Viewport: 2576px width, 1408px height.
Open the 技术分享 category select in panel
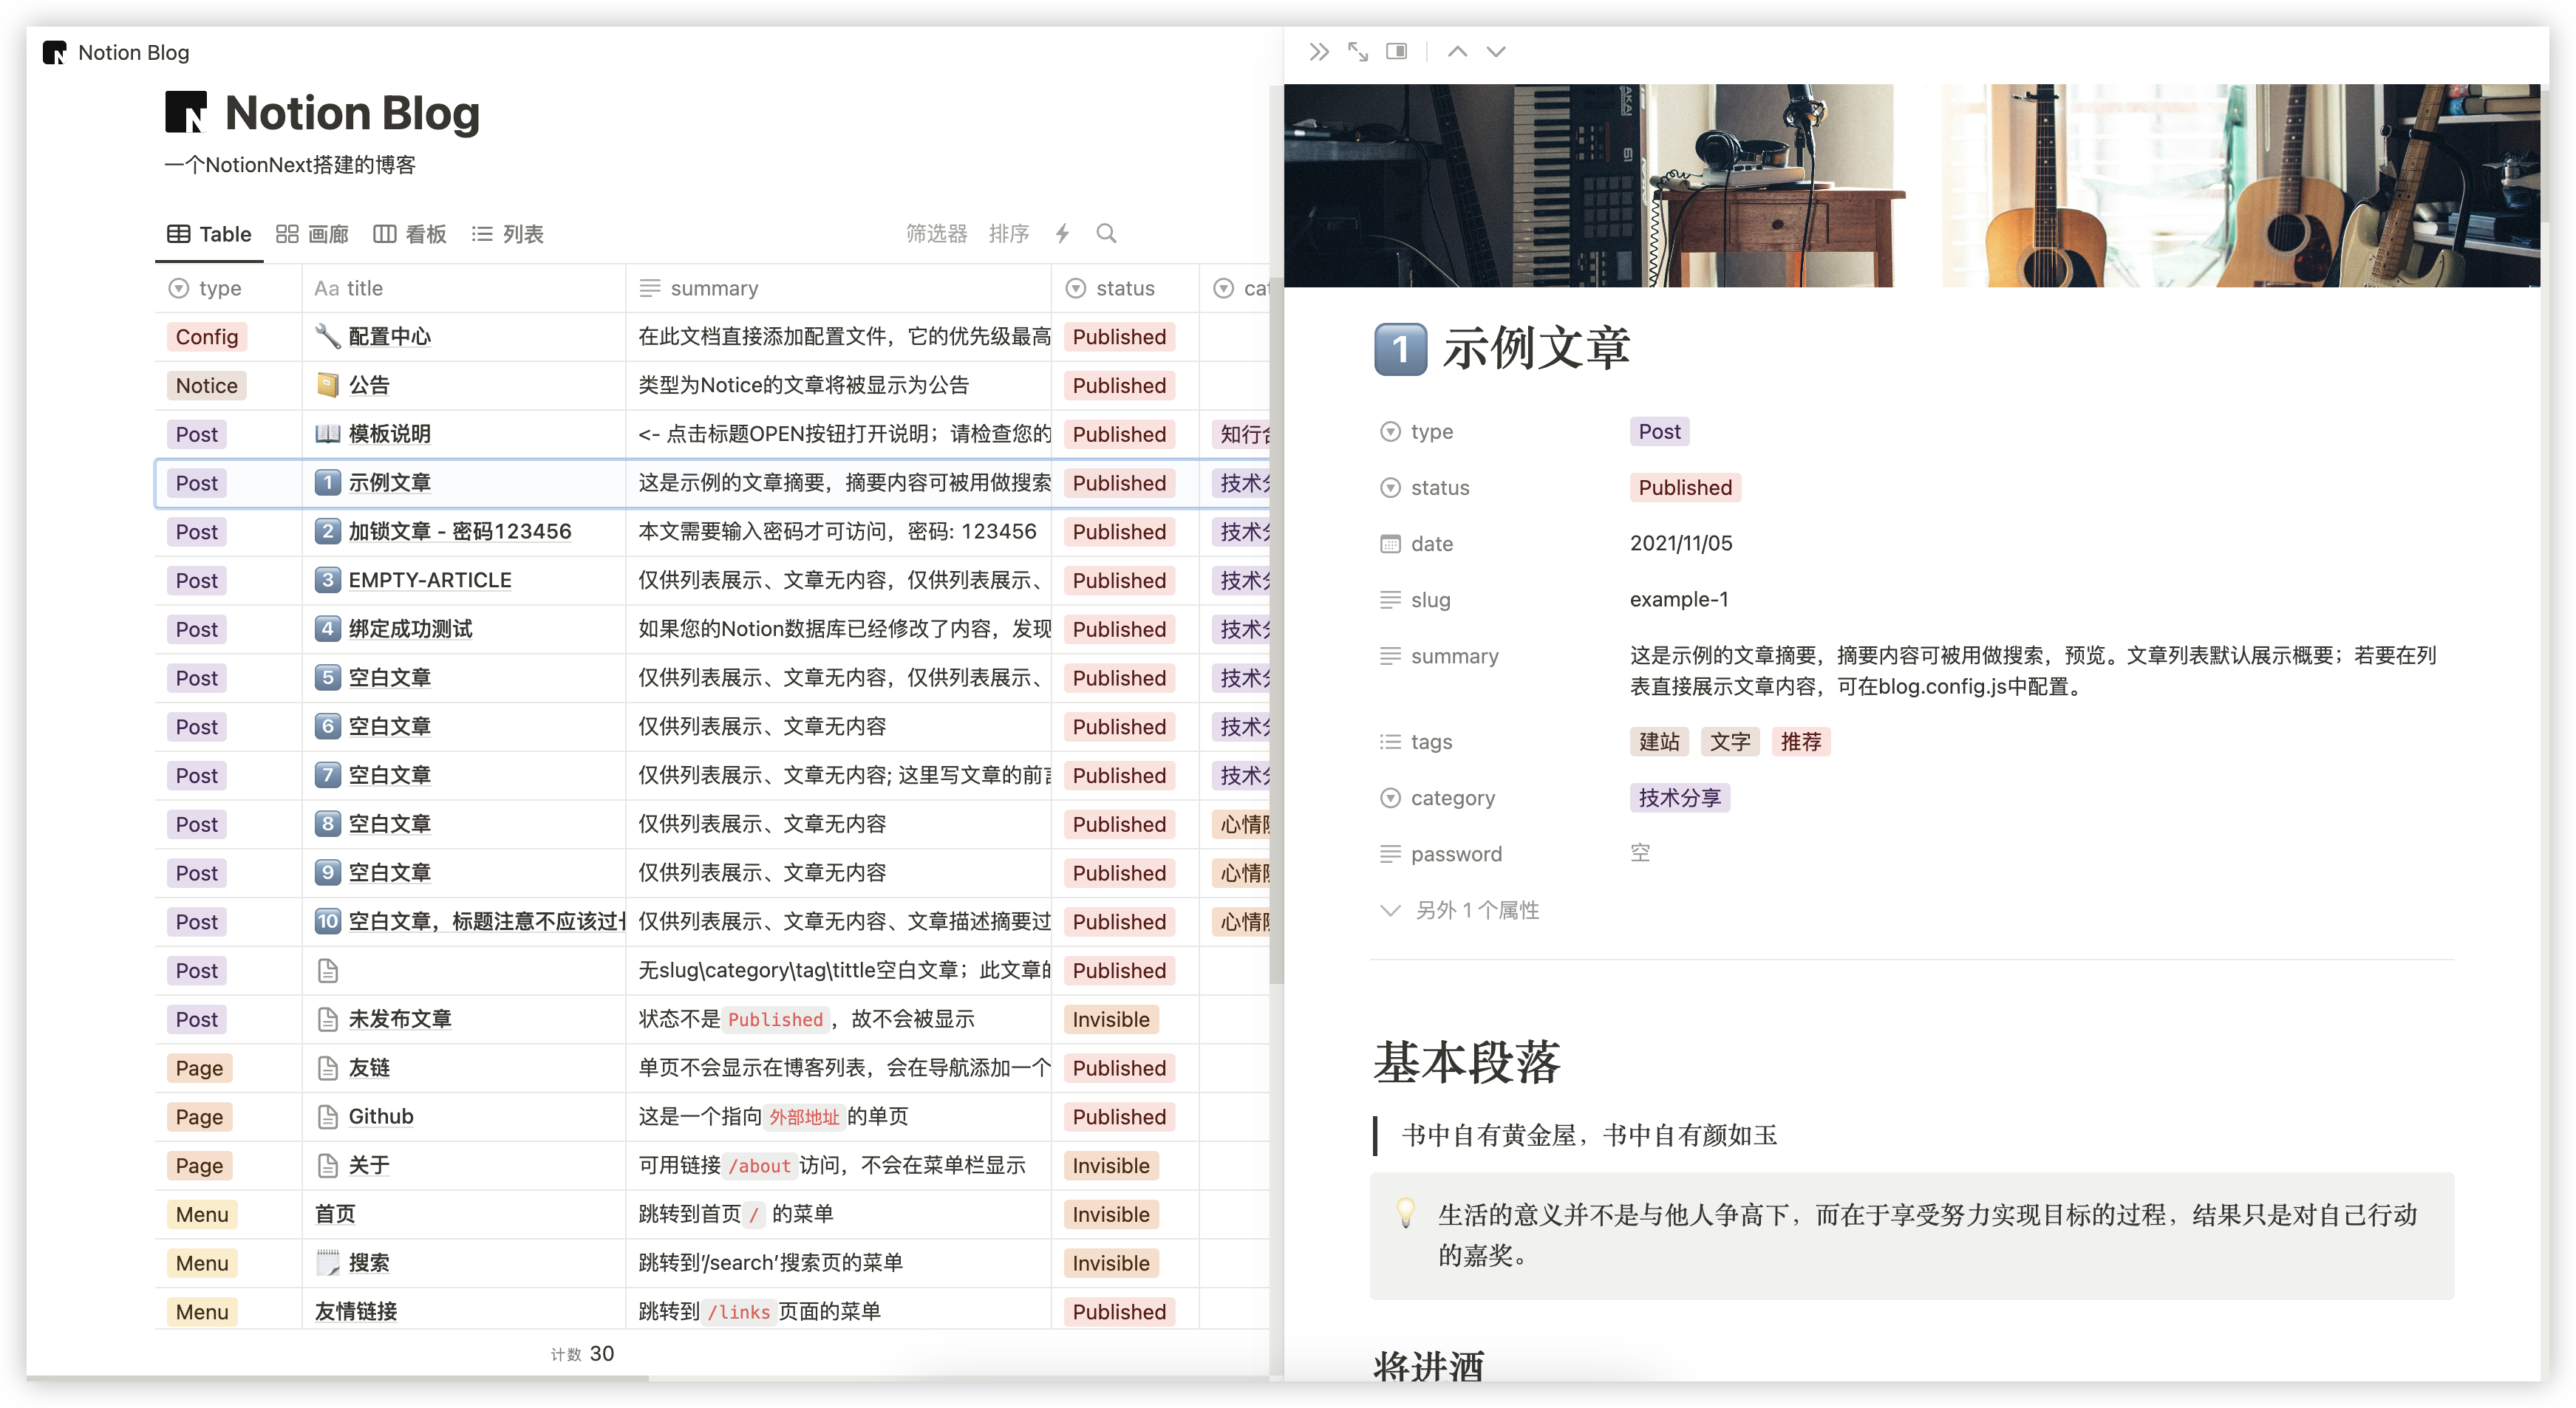[x=1679, y=798]
